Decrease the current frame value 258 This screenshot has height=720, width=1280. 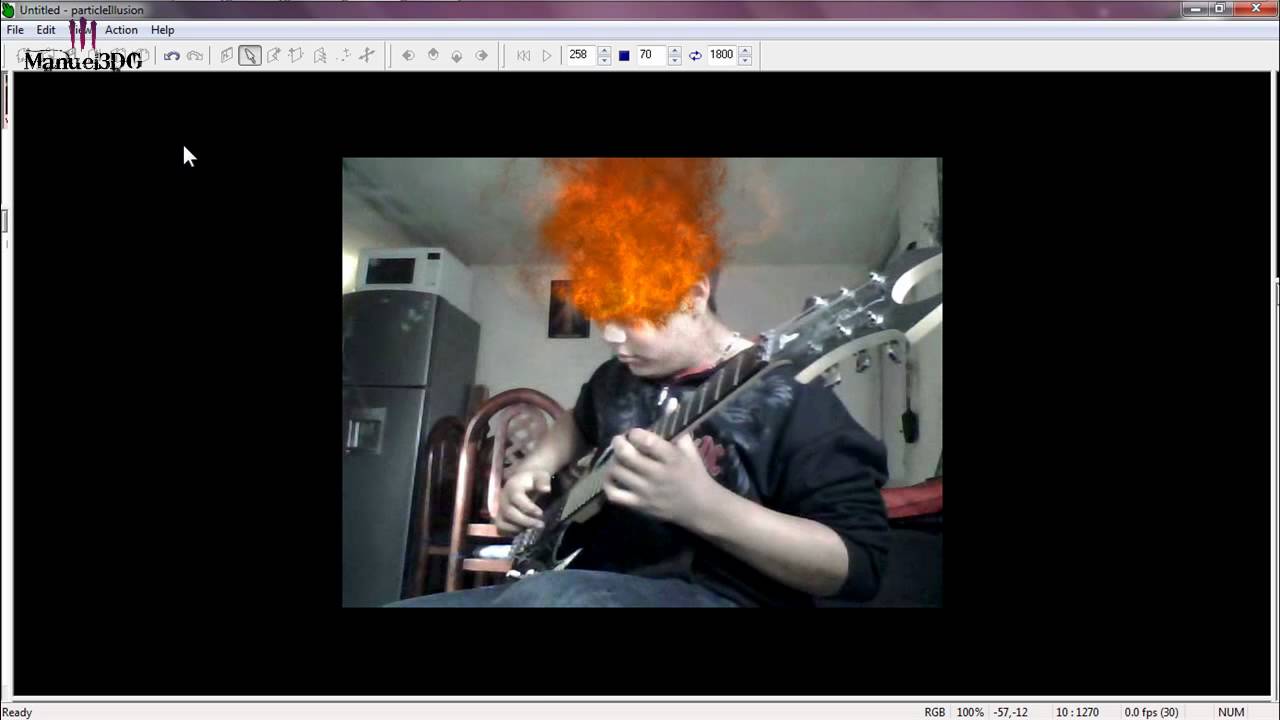tap(604, 61)
